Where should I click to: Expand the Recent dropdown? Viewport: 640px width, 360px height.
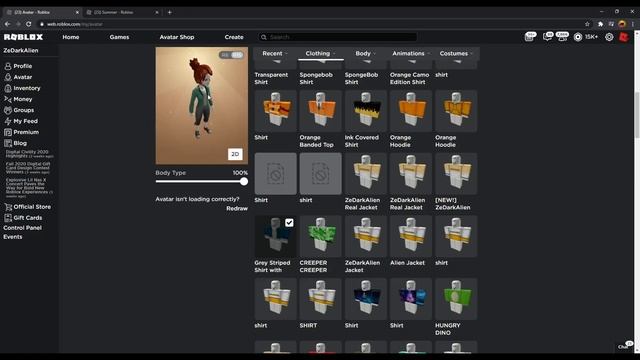click(x=275, y=53)
